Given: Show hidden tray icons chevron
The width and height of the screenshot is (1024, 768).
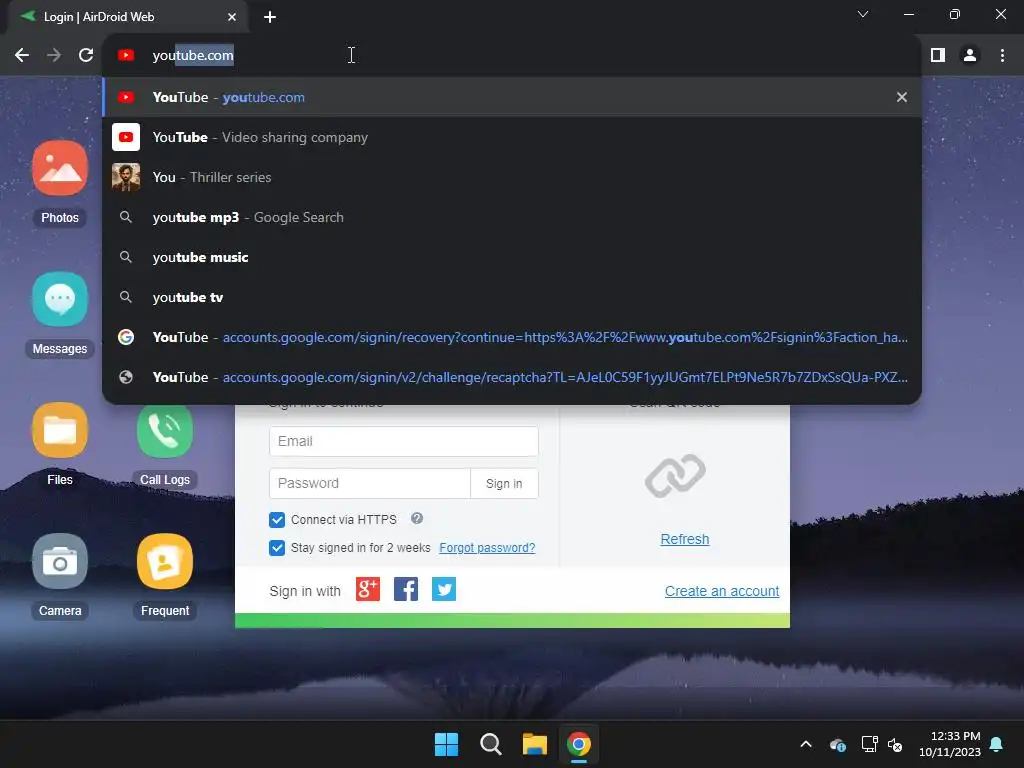Looking at the screenshot, I should (806, 744).
